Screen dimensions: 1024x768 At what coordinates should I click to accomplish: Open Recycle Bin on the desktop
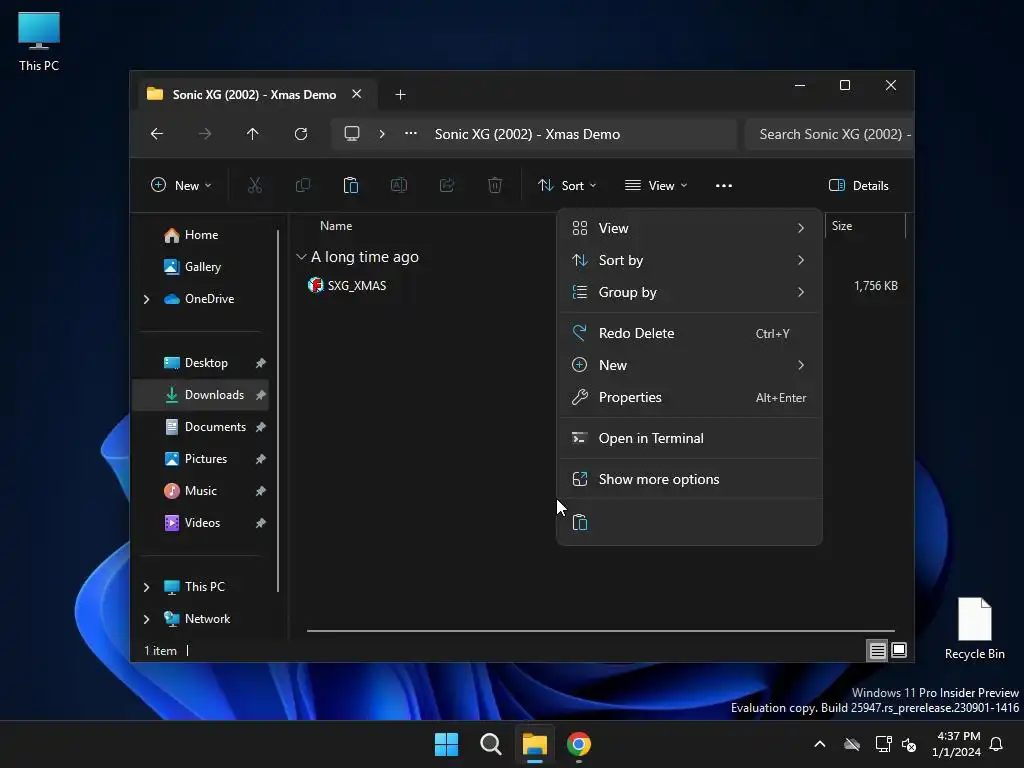pos(974,629)
